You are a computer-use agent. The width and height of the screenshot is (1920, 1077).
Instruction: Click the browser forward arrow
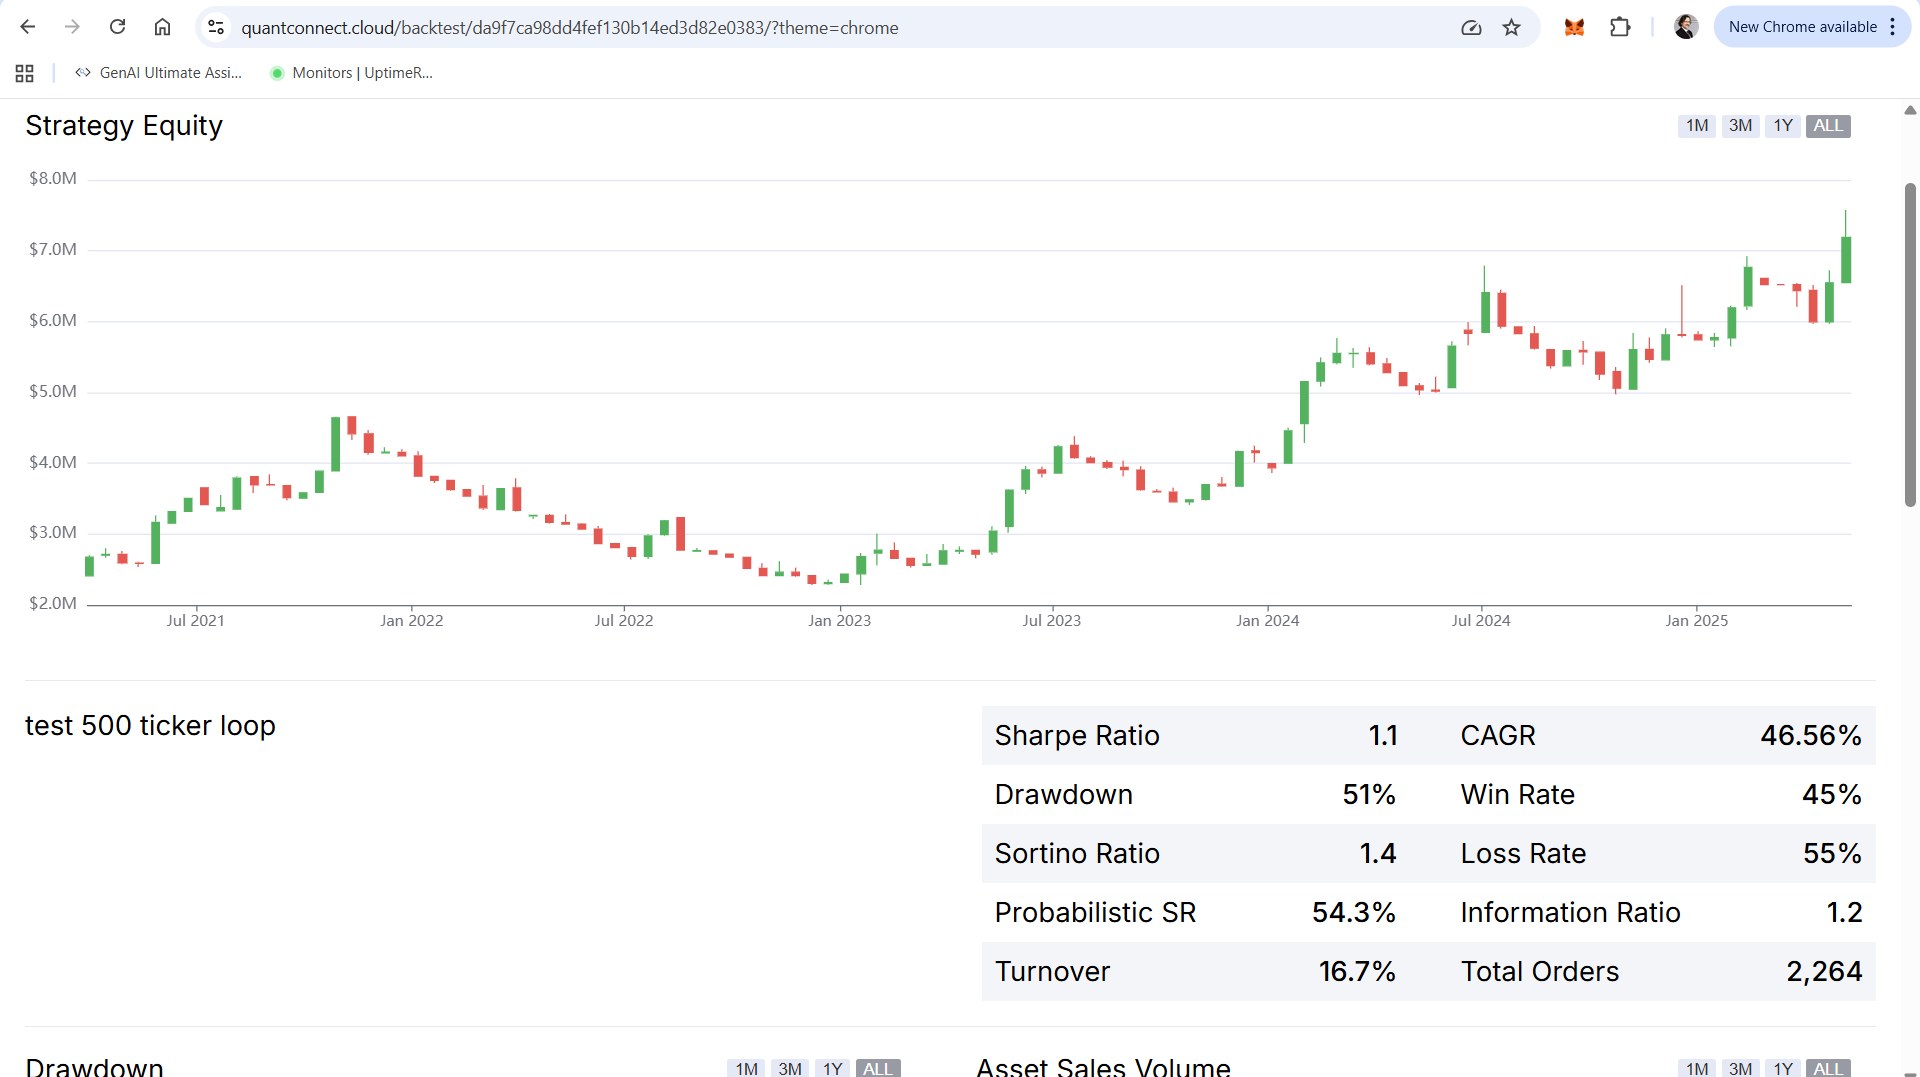(x=72, y=27)
